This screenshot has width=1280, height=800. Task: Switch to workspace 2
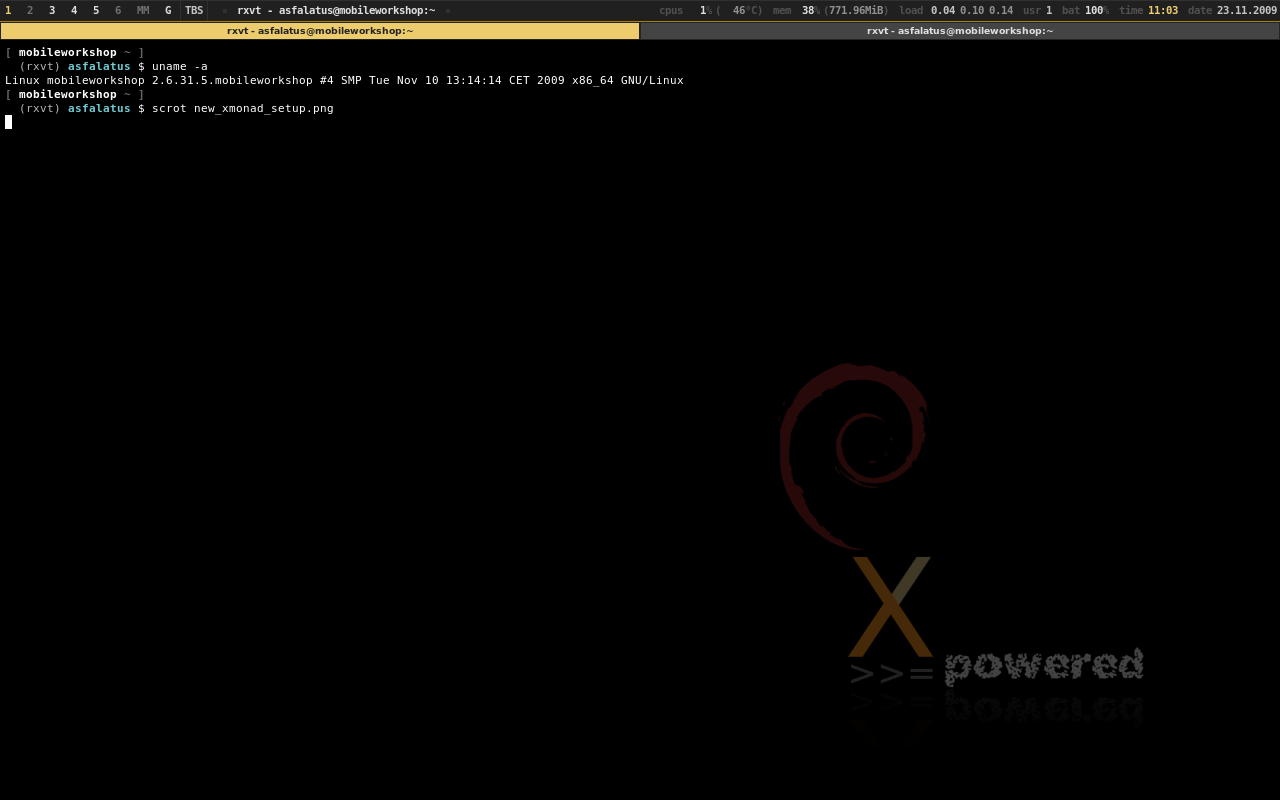coord(30,11)
